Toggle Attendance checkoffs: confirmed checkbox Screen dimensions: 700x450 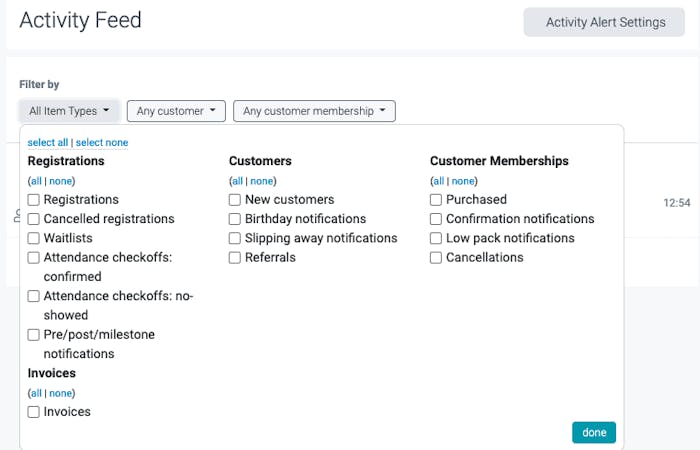[x=34, y=258]
